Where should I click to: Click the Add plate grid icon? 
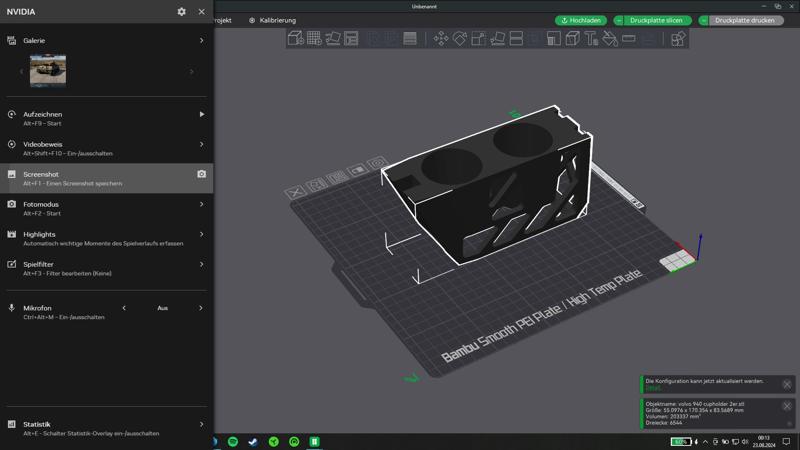314,39
